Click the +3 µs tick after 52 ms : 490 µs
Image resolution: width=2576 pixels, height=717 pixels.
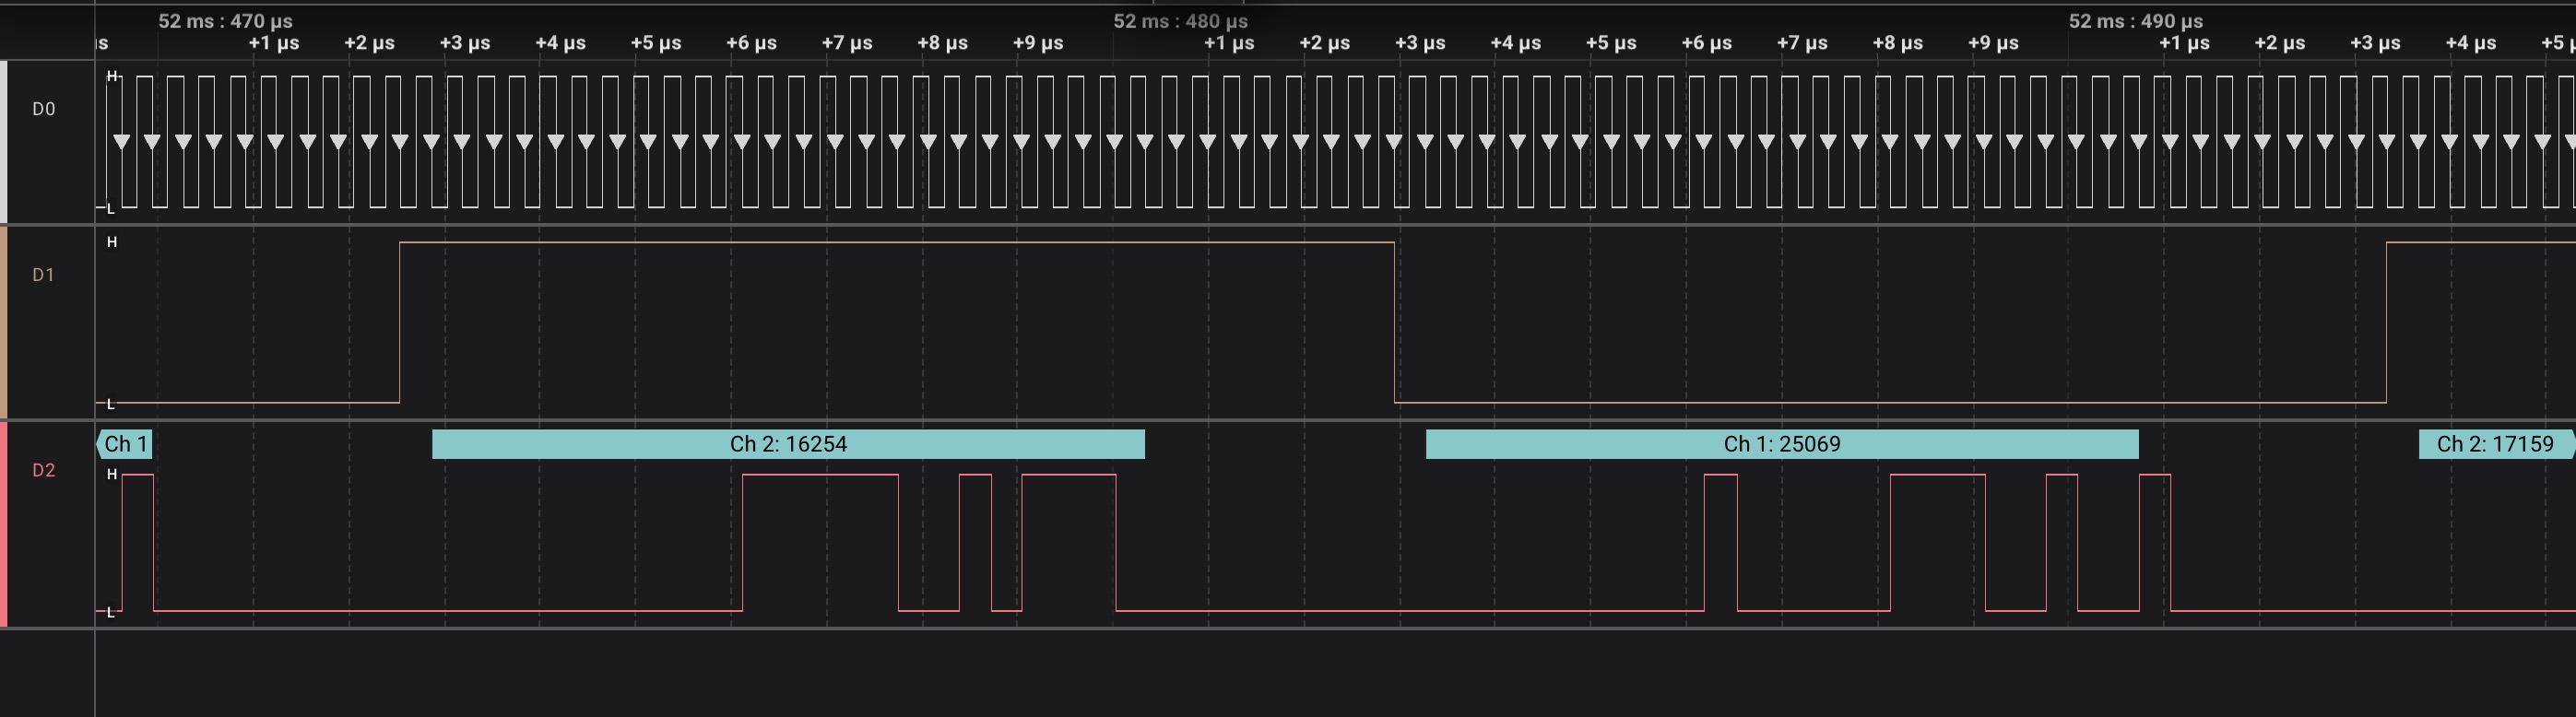[2375, 43]
